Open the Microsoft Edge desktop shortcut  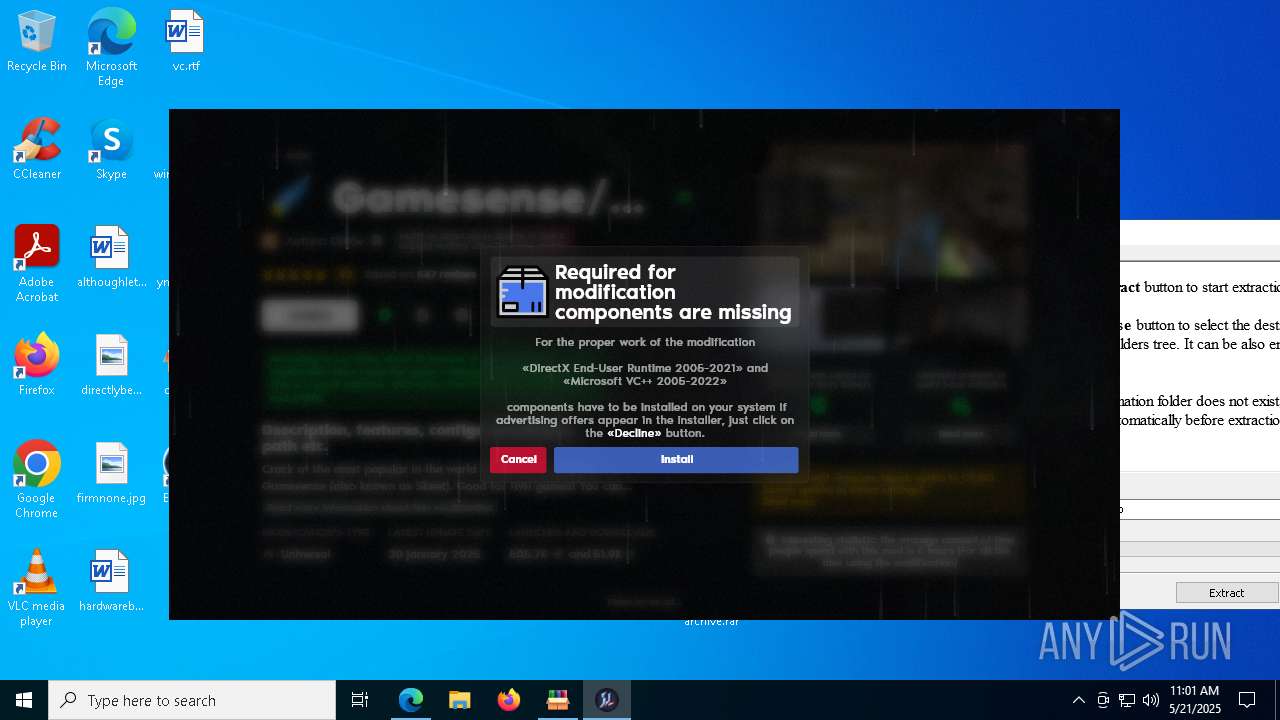click(x=111, y=48)
